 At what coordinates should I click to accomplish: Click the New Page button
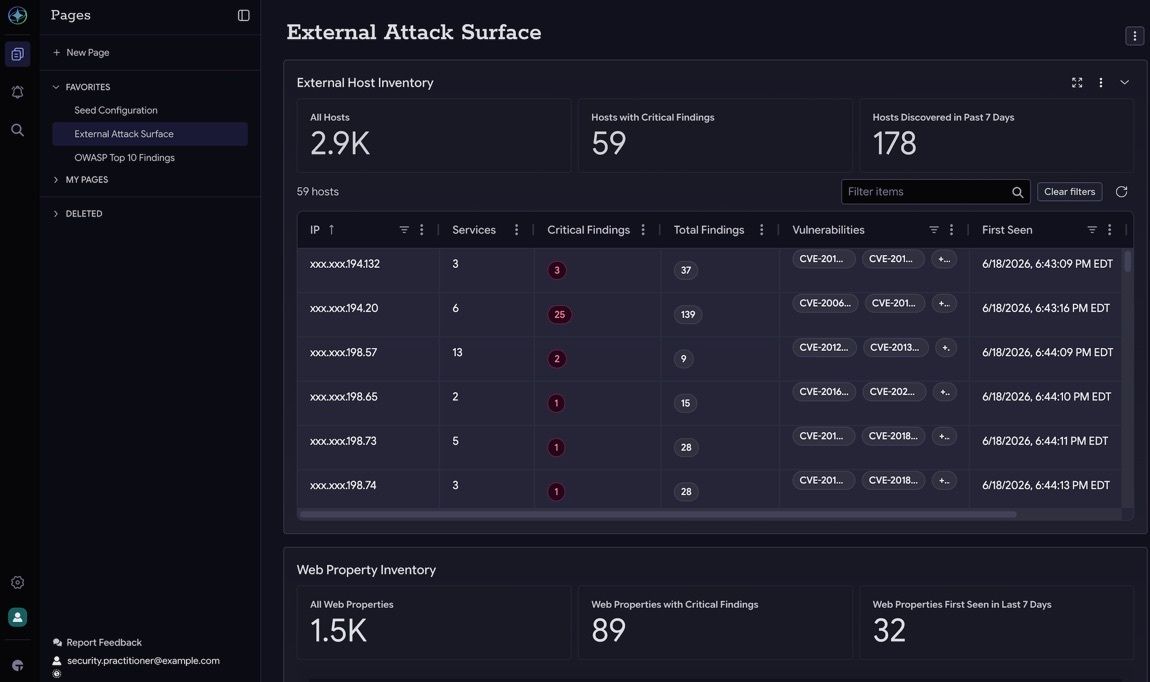(x=81, y=53)
